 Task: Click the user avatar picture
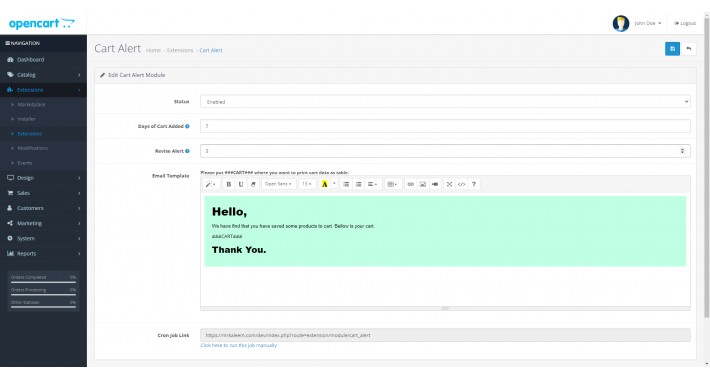[621, 23]
